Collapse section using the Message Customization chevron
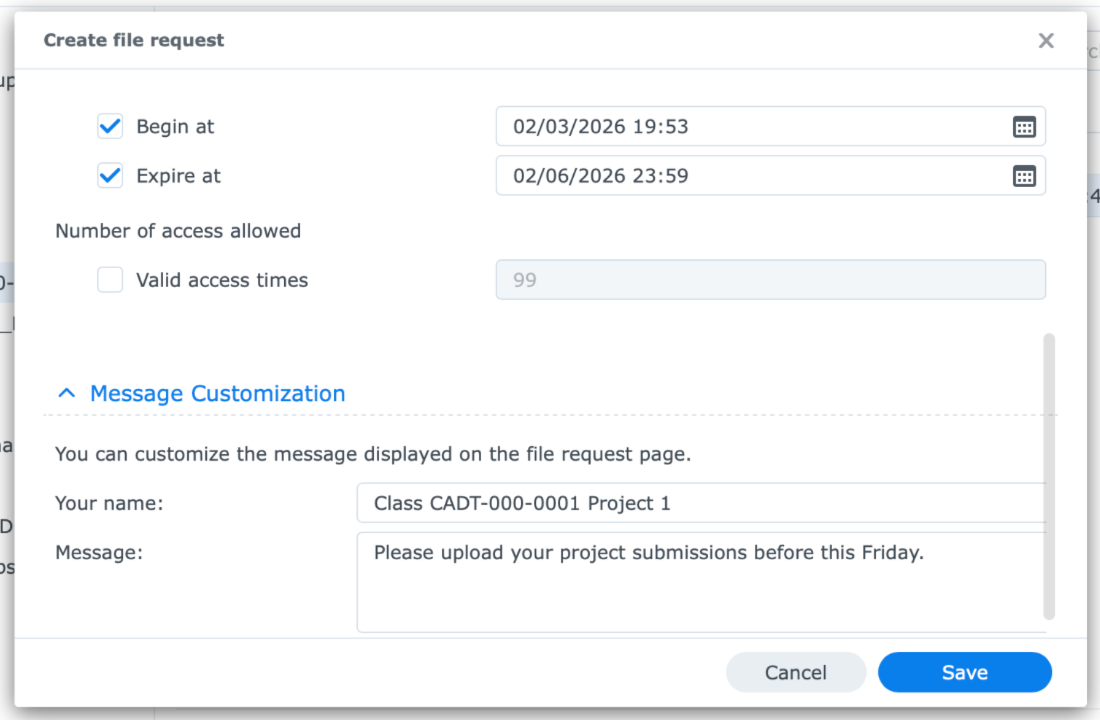The height and width of the screenshot is (720, 1100). click(67, 394)
